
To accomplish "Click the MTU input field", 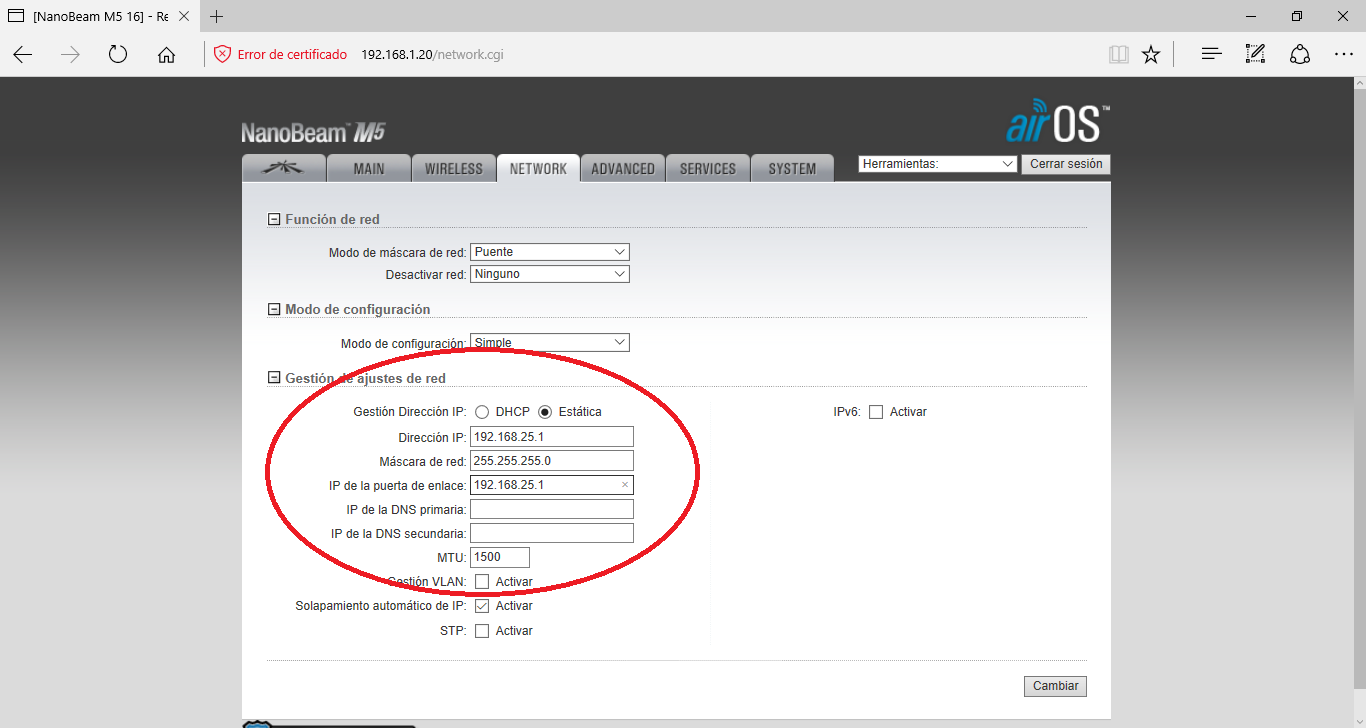I will tap(500, 558).
